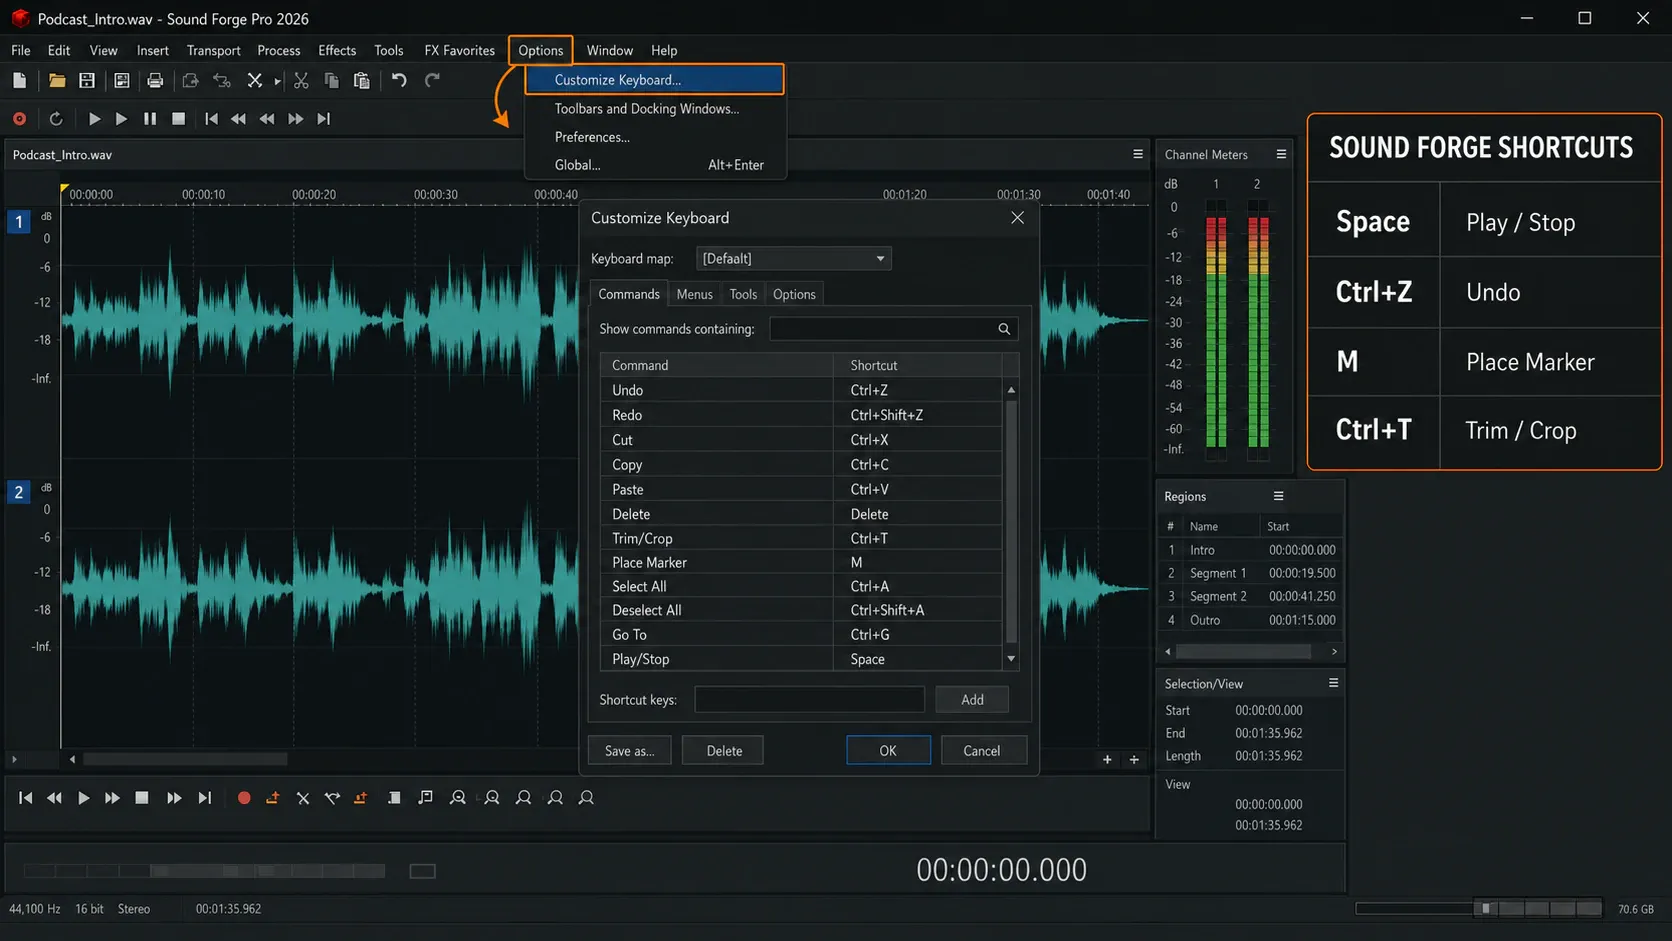Open the File menu
1672x941 pixels.
21,50
